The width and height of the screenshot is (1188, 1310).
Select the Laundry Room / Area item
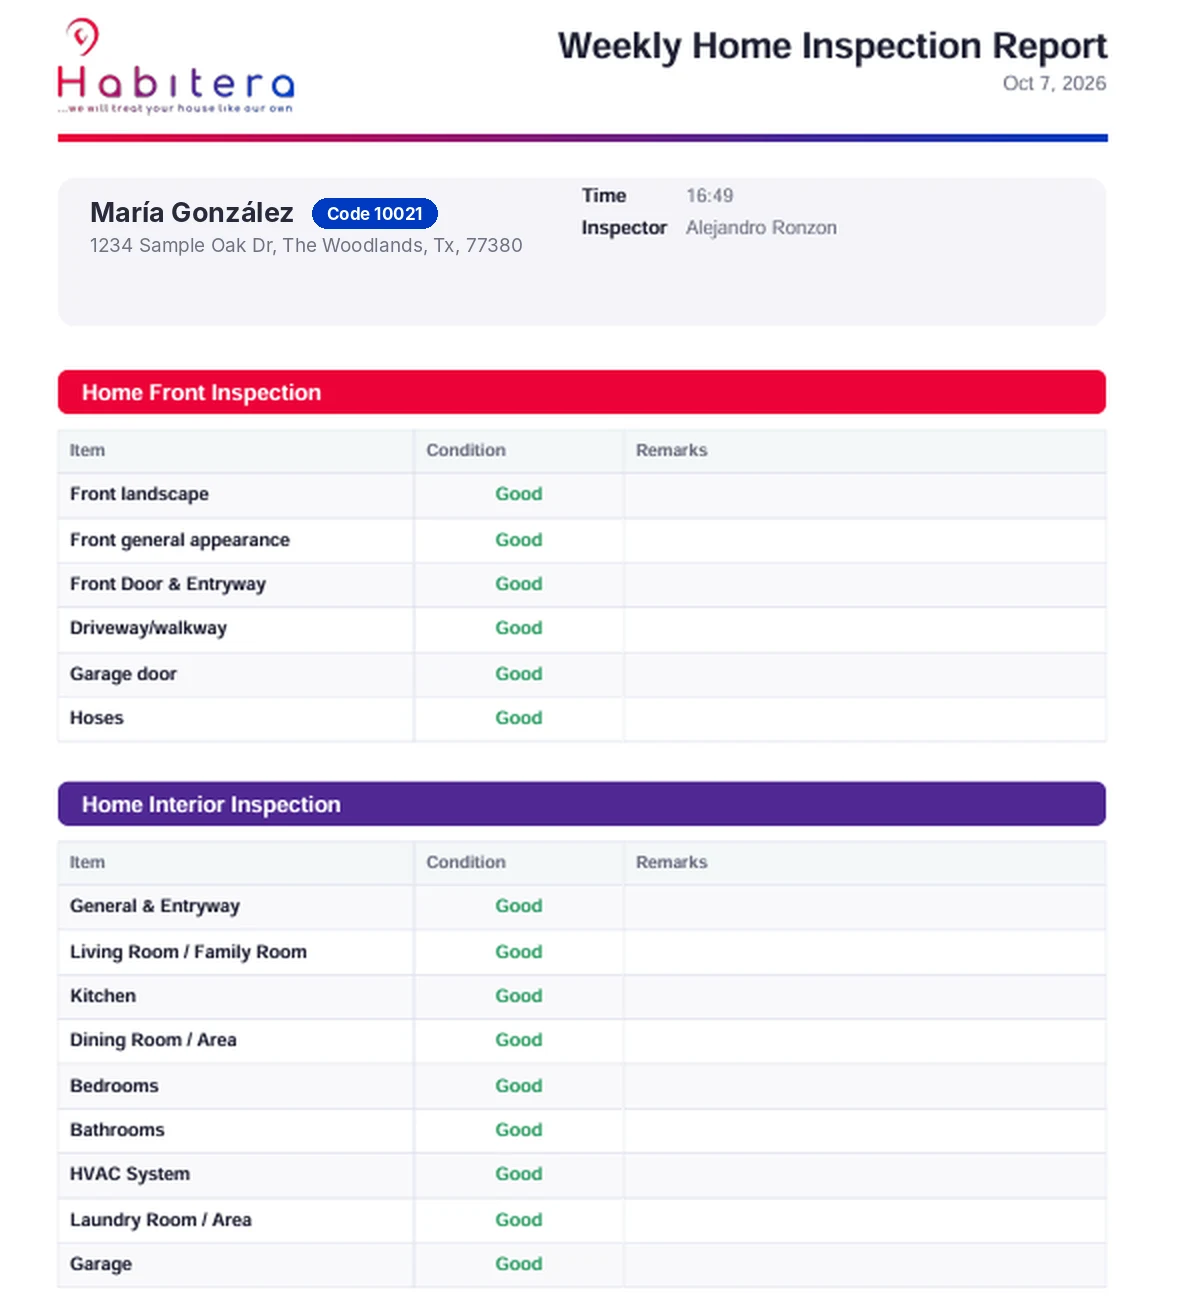[161, 1220]
